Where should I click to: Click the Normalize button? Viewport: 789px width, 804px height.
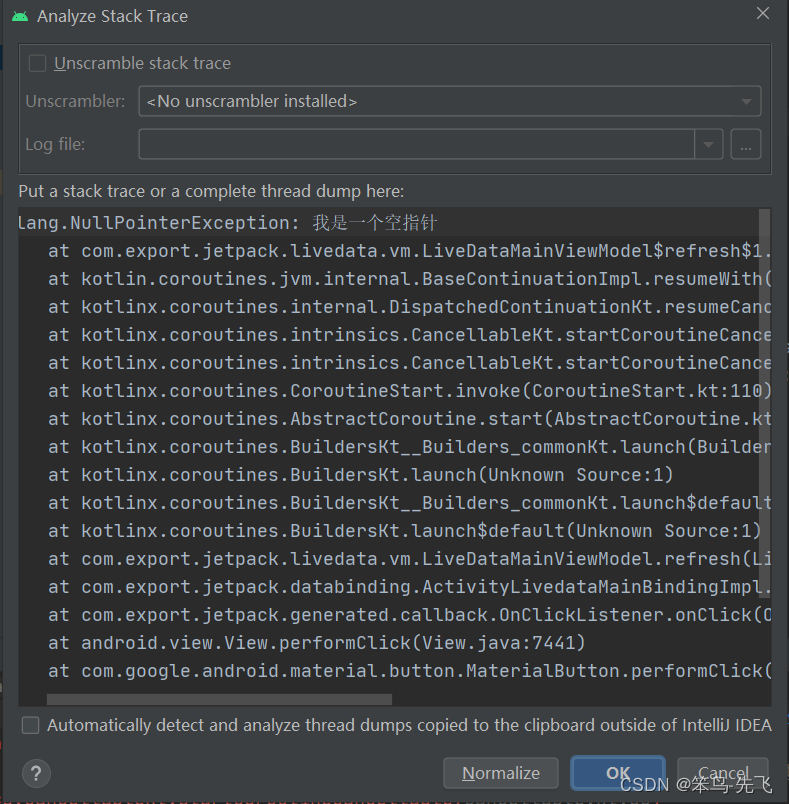[x=500, y=773]
